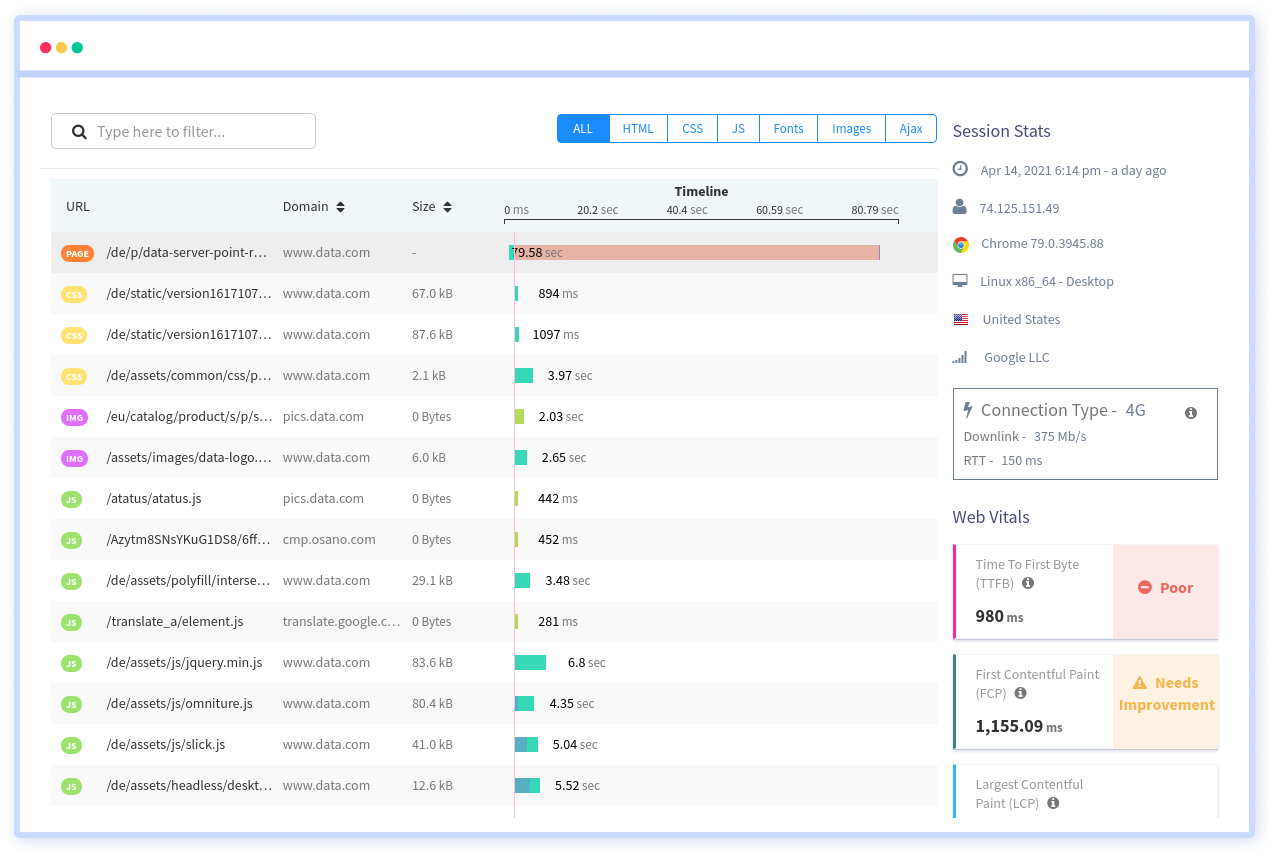Click the Largest Contentful Paint info icon

1052,803
